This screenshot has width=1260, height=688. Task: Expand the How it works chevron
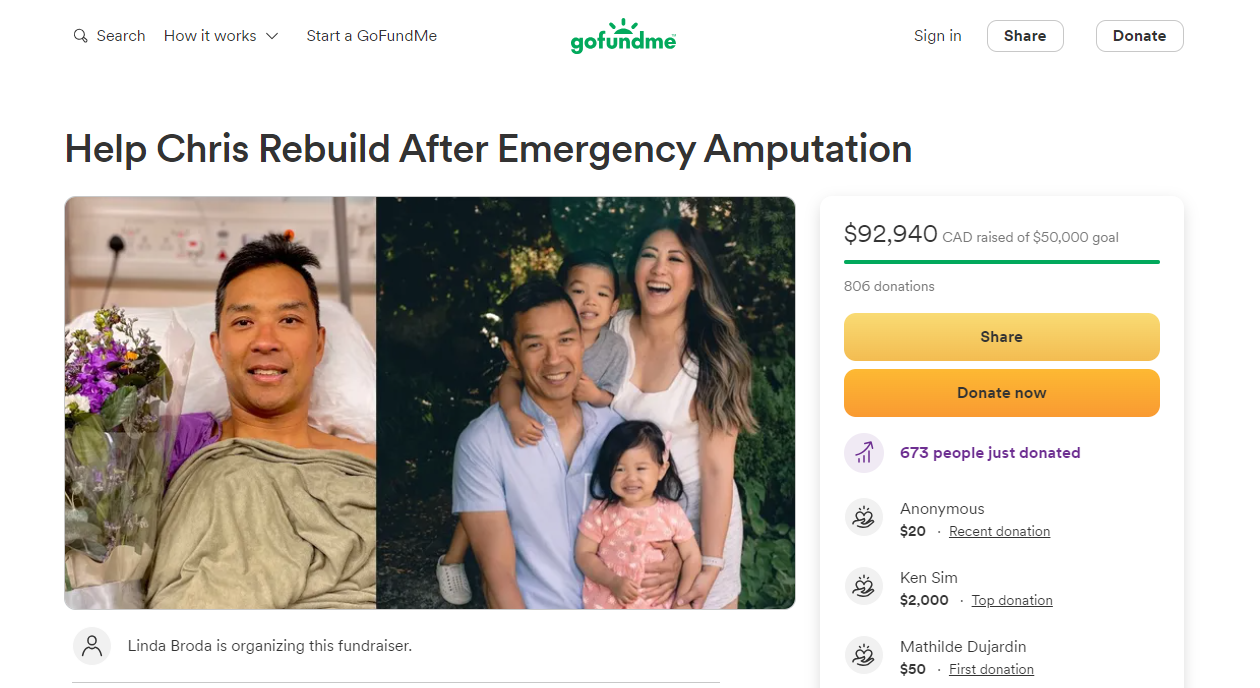272,36
